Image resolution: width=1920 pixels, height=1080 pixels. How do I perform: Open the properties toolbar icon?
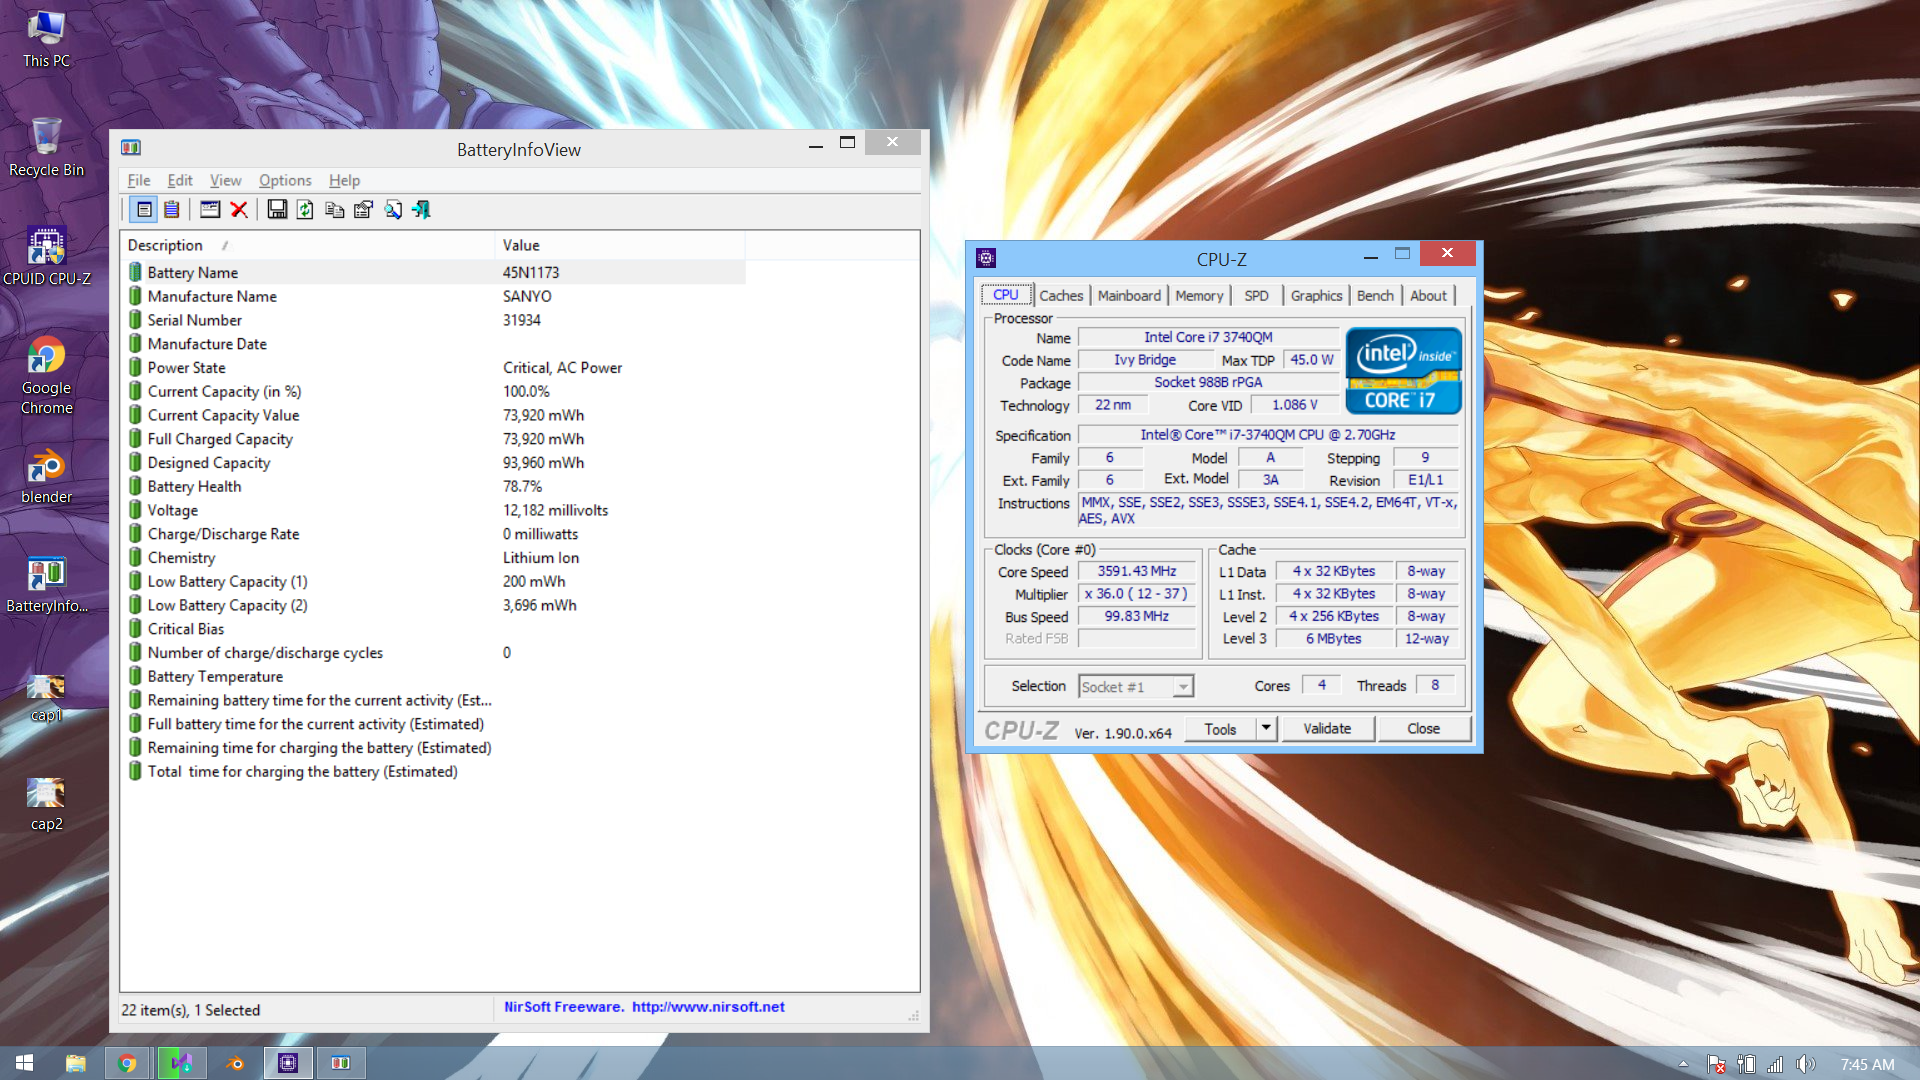click(x=363, y=209)
